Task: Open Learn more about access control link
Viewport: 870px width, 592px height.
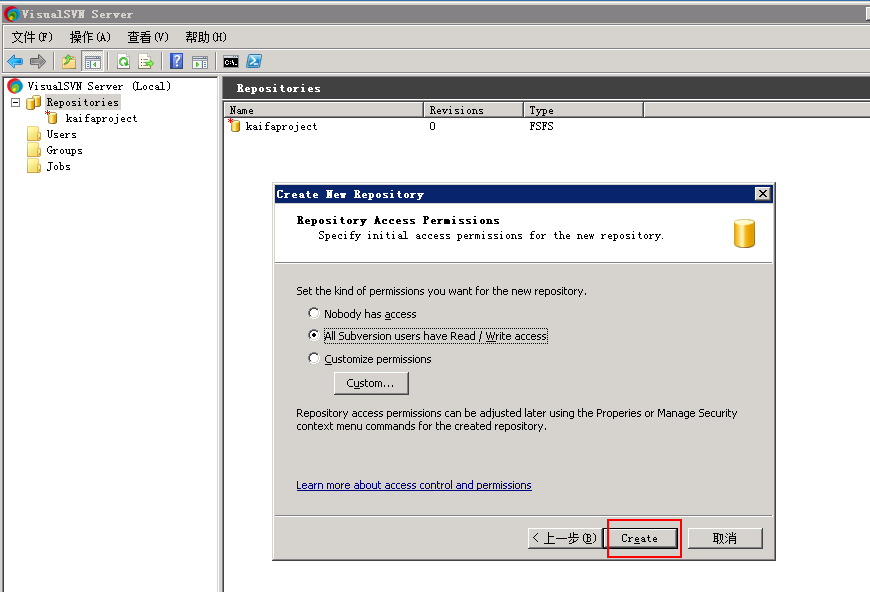Action: click(414, 485)
